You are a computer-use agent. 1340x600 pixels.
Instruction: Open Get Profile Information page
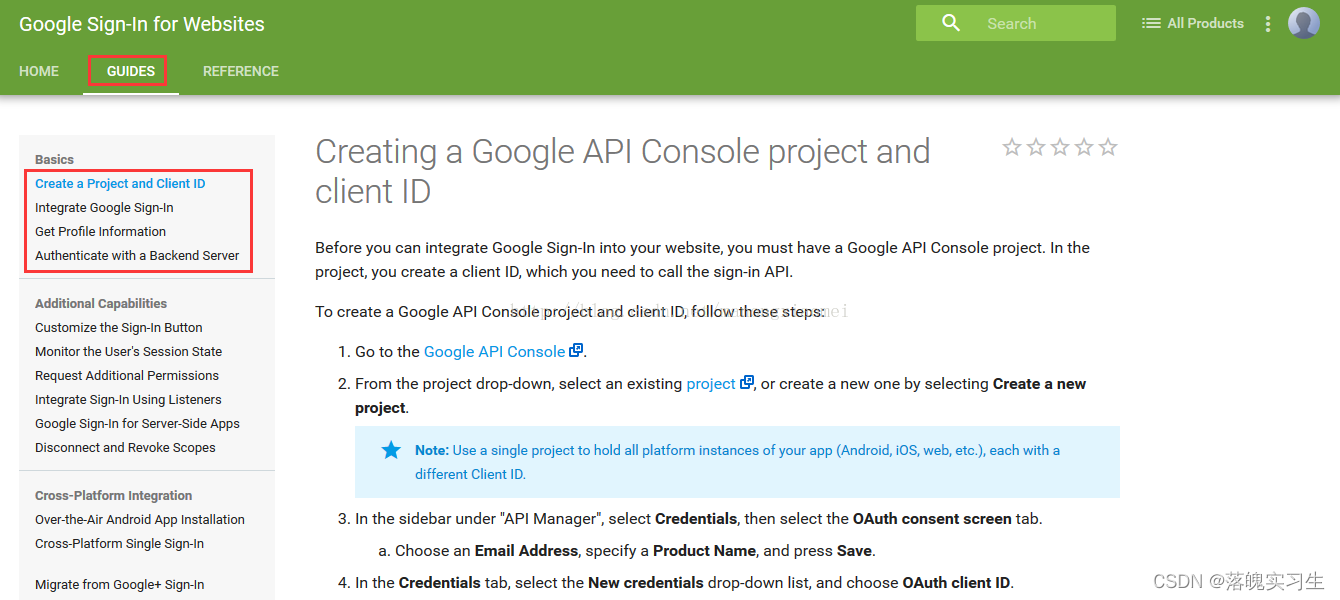coord(100,232)
